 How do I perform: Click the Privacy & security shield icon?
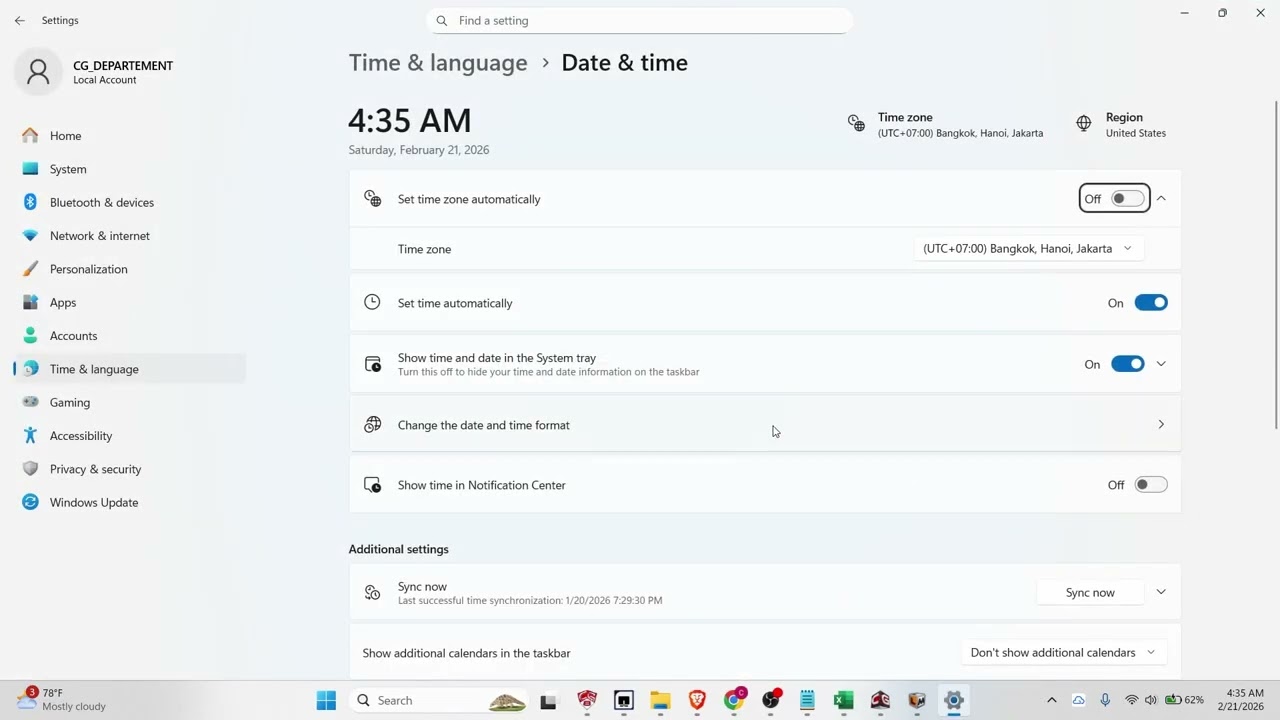[x=30, y=469]
